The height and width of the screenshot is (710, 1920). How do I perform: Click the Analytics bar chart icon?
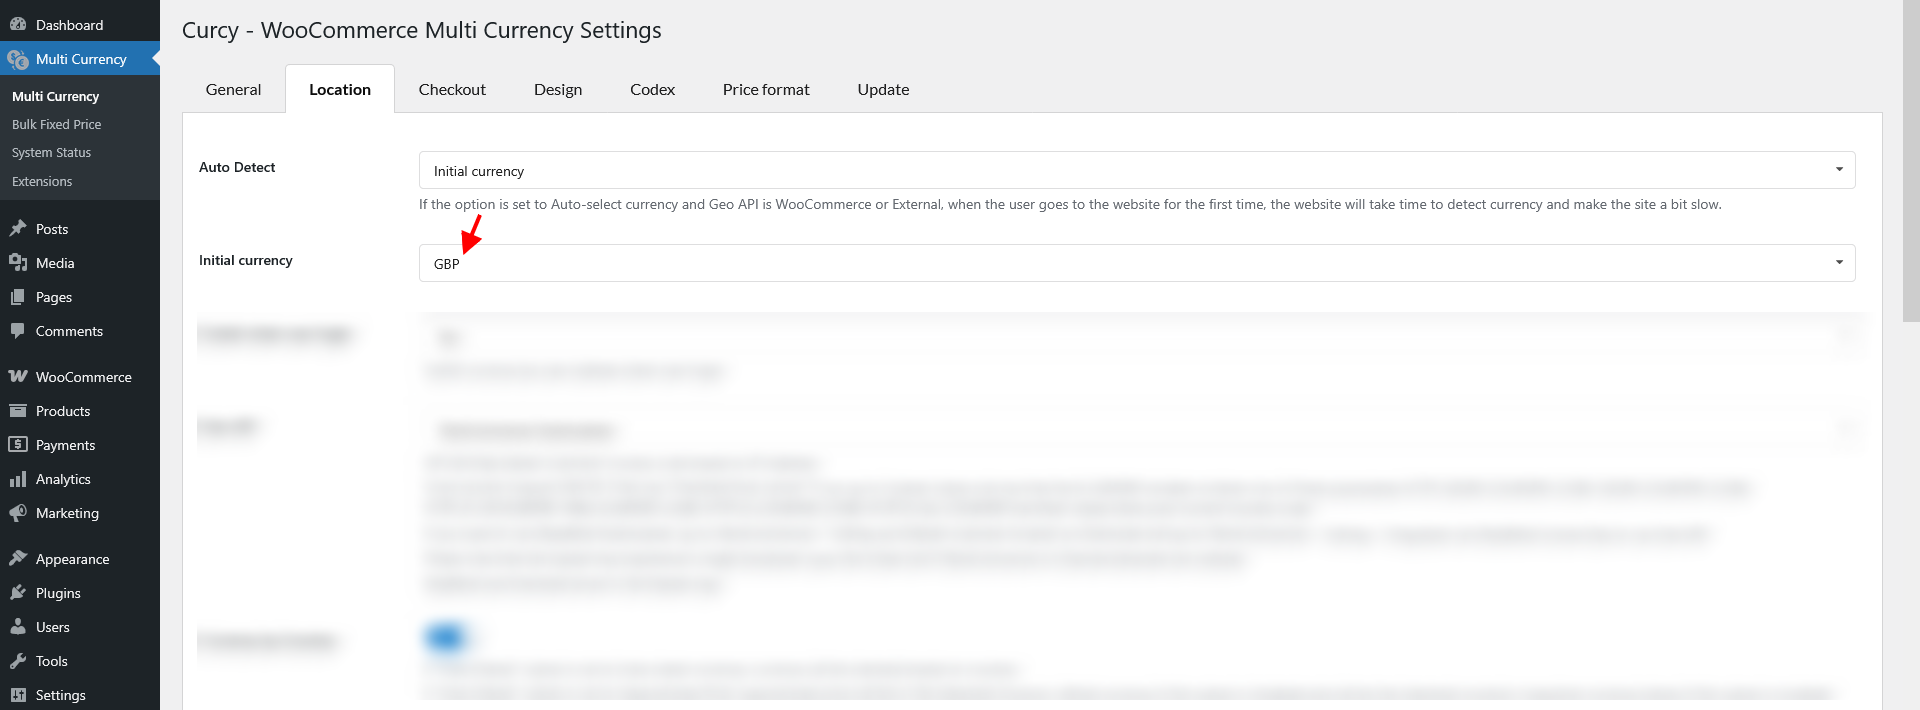point(18,479)
